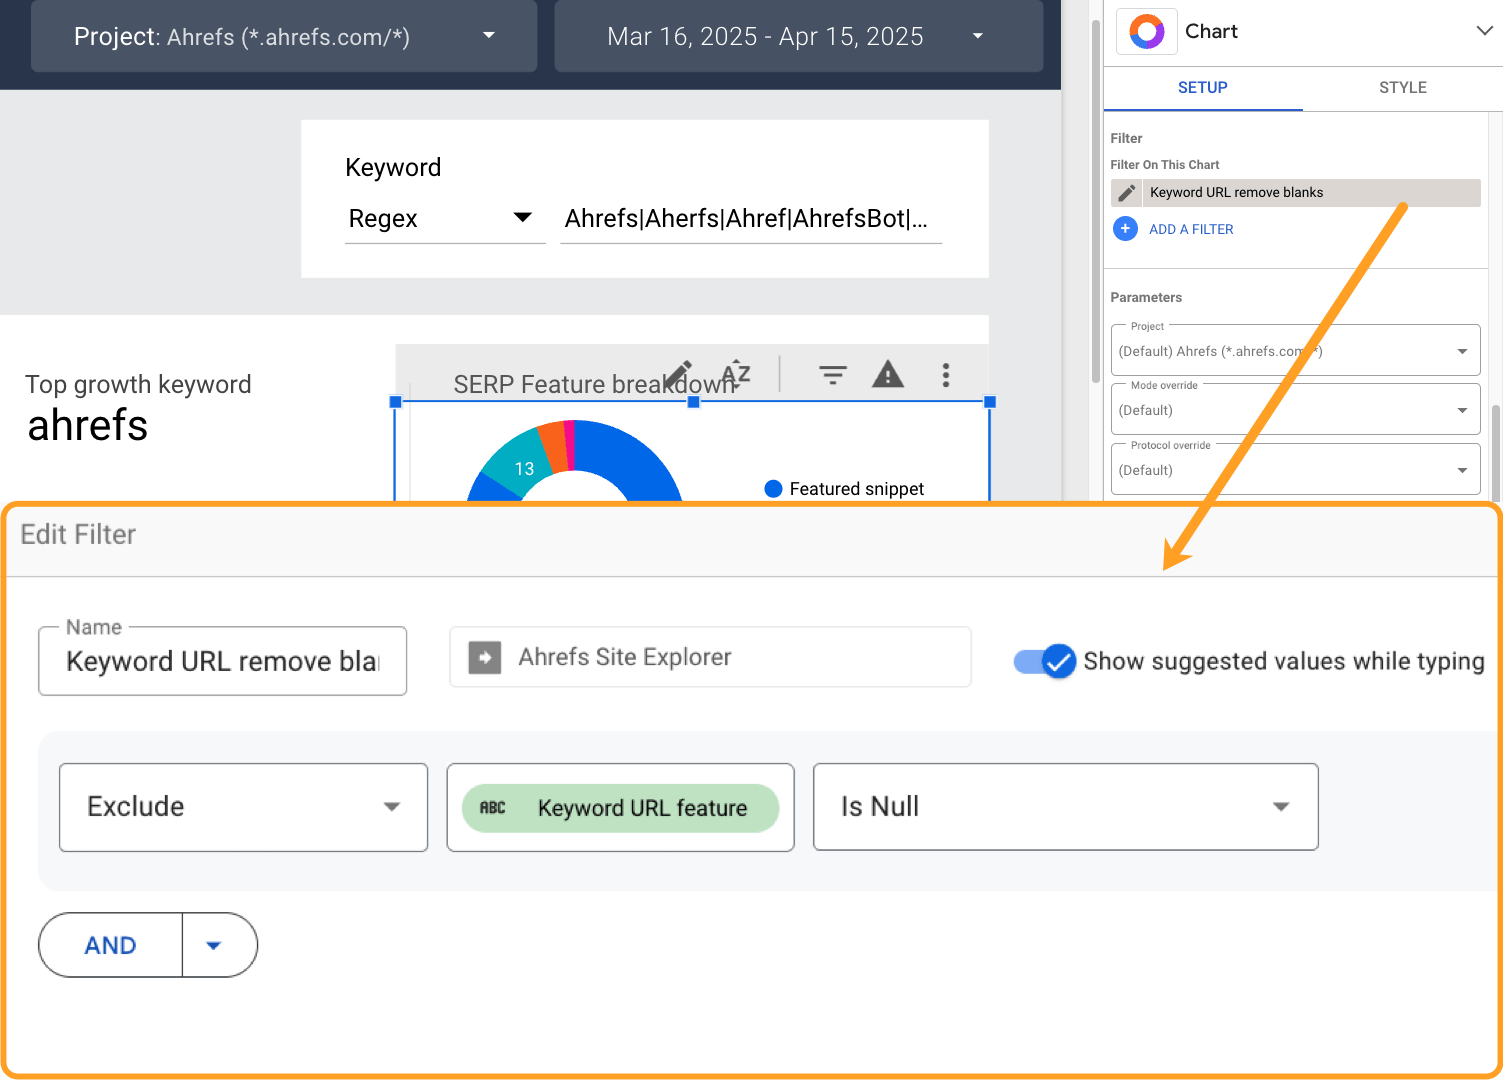This screenshot has height=1080, width=1503.
Task: Disable Show suggested values while typing
Action: (1044, 661)
